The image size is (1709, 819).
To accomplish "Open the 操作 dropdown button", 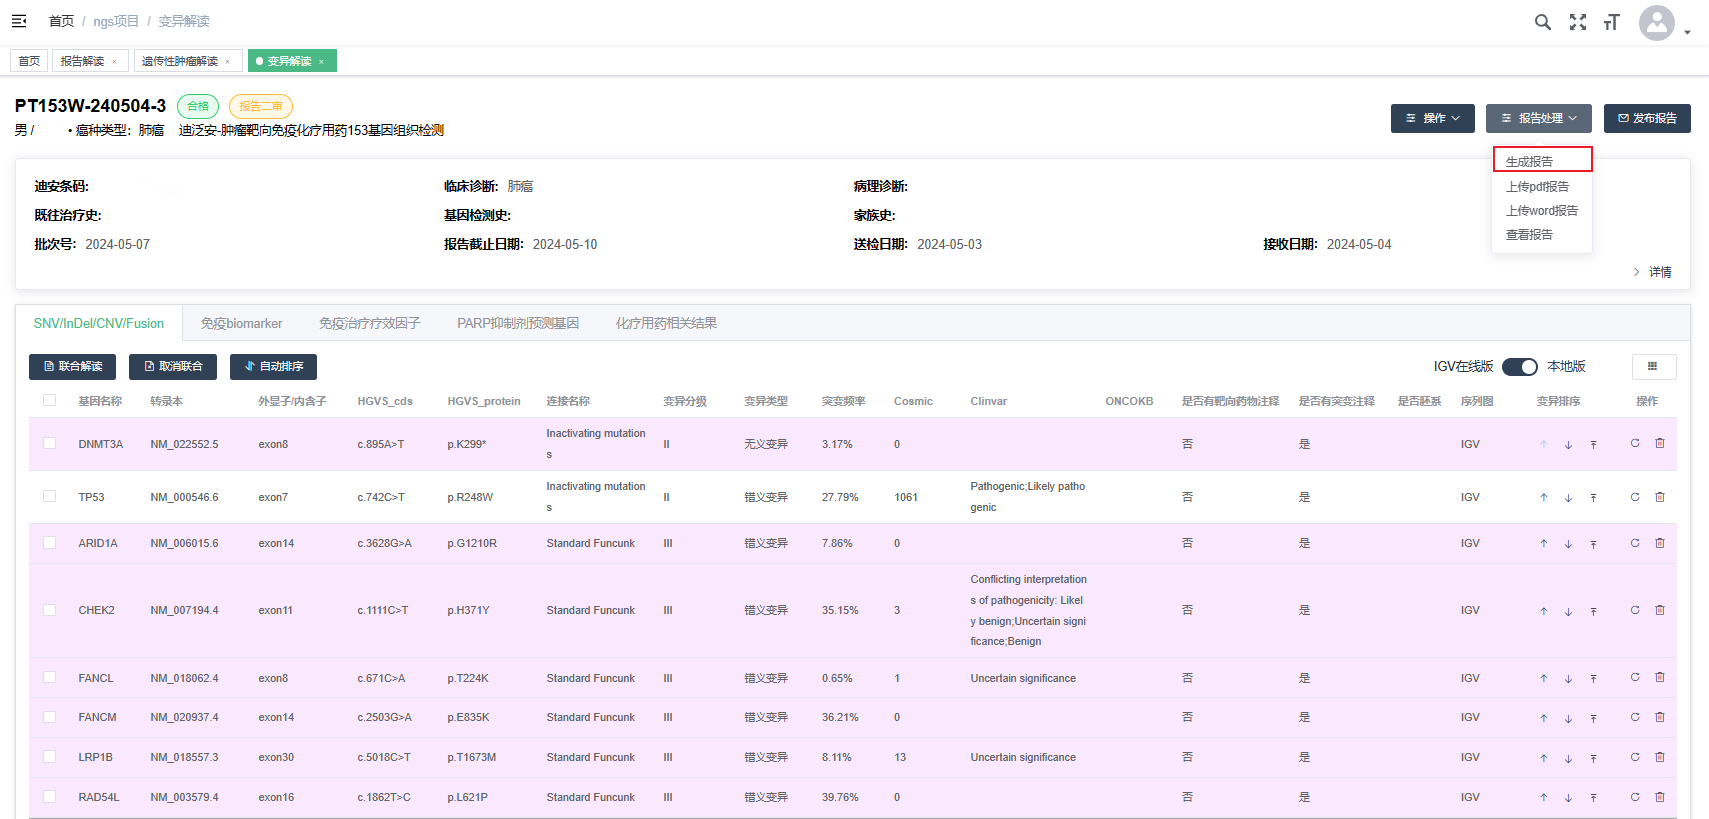I will tap(1432, 118).
